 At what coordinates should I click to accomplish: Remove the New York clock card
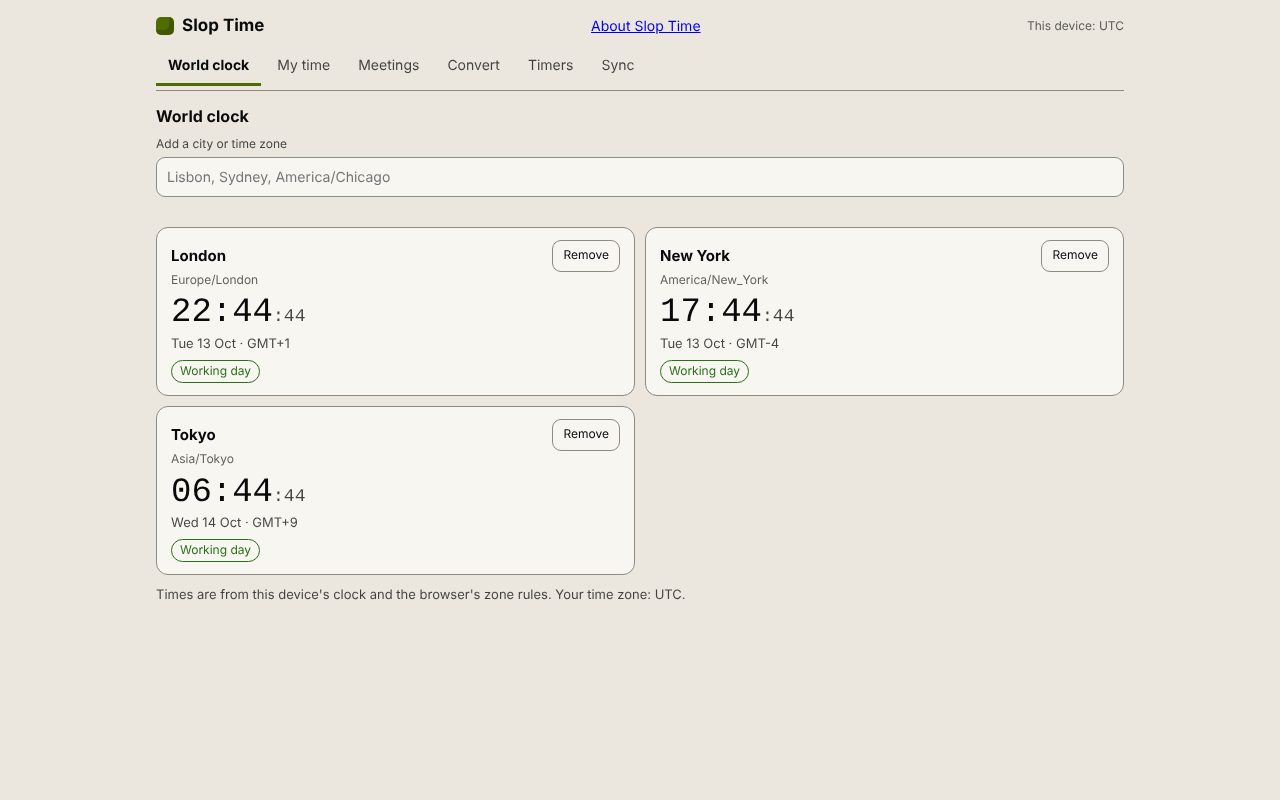[1075, 255]
